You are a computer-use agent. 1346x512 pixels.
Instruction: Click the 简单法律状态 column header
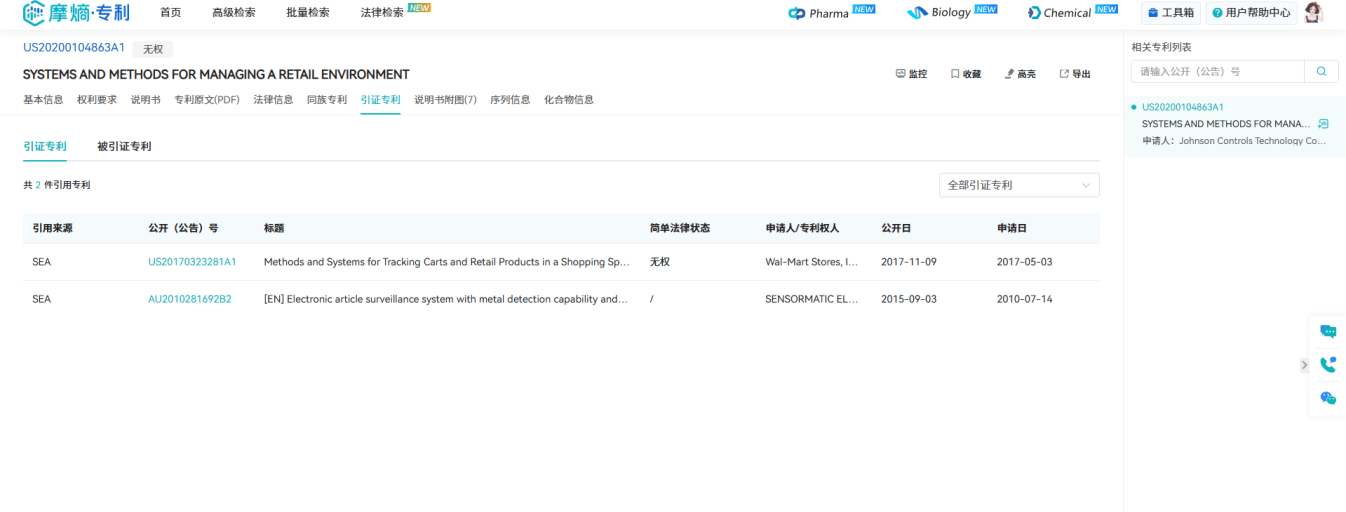tap(680, 228)
